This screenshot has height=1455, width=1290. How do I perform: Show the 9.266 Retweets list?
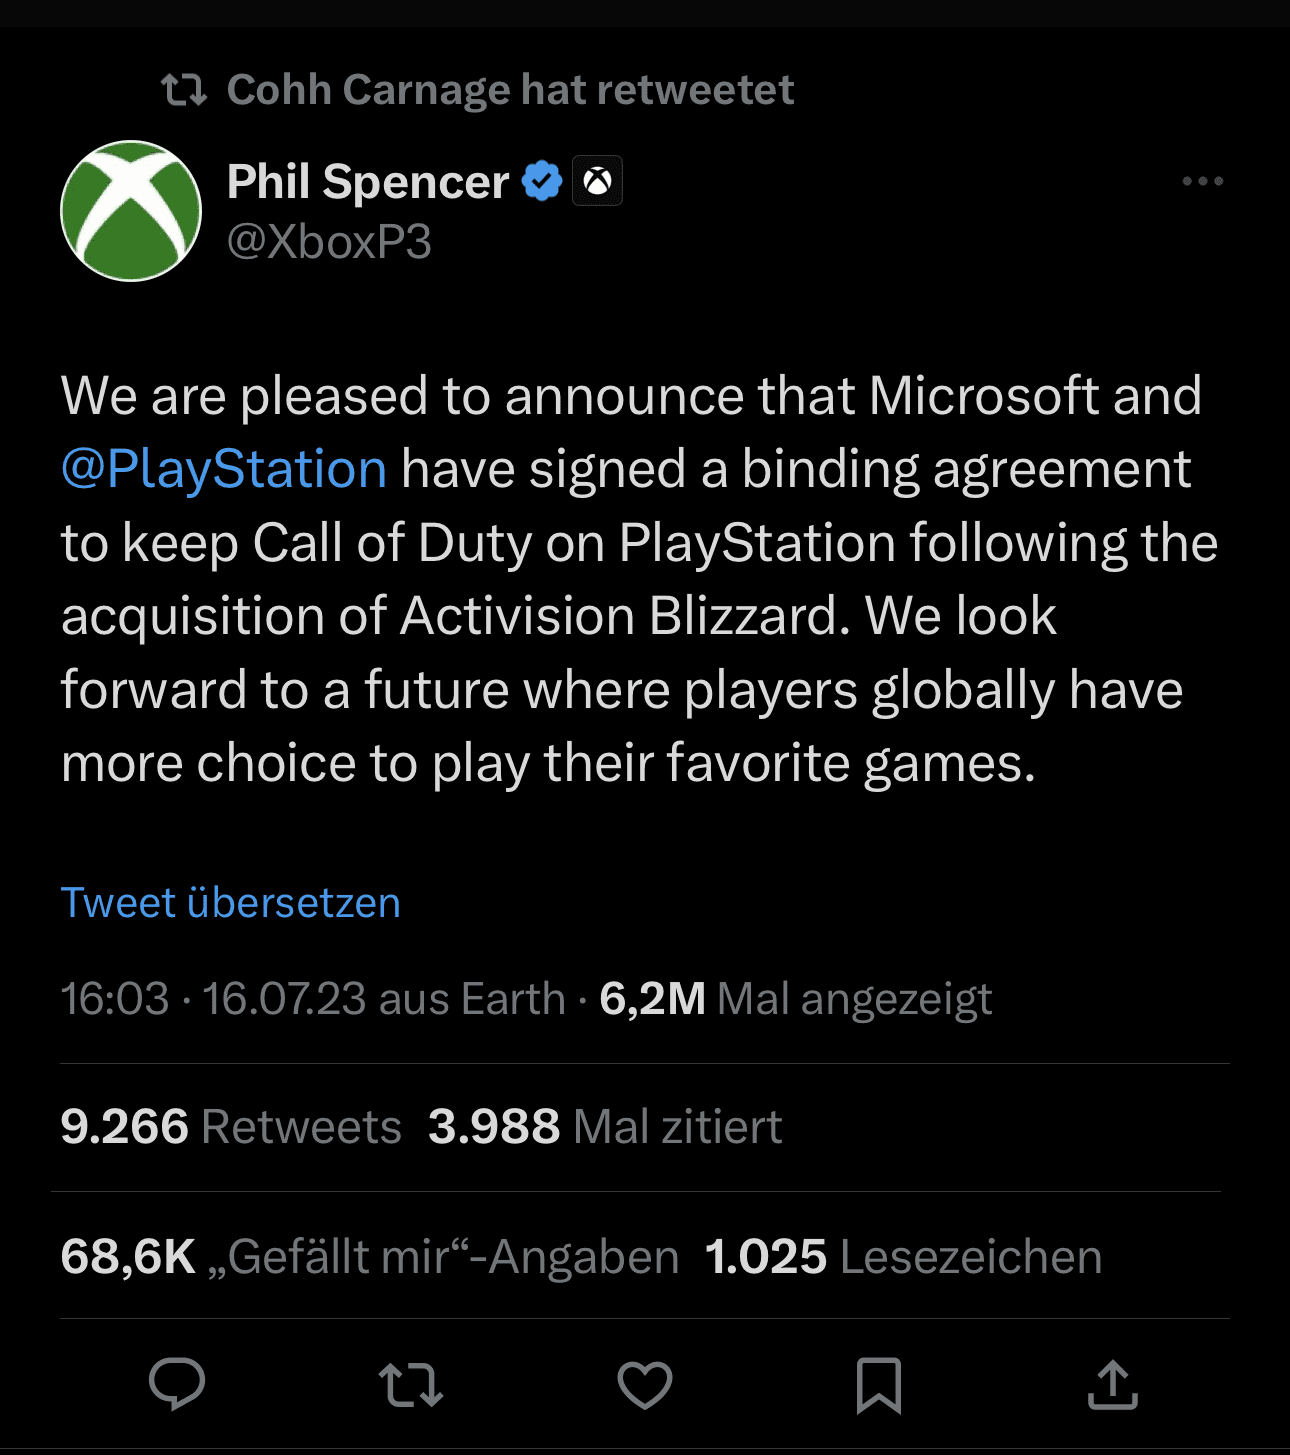tap(231, 1127)
